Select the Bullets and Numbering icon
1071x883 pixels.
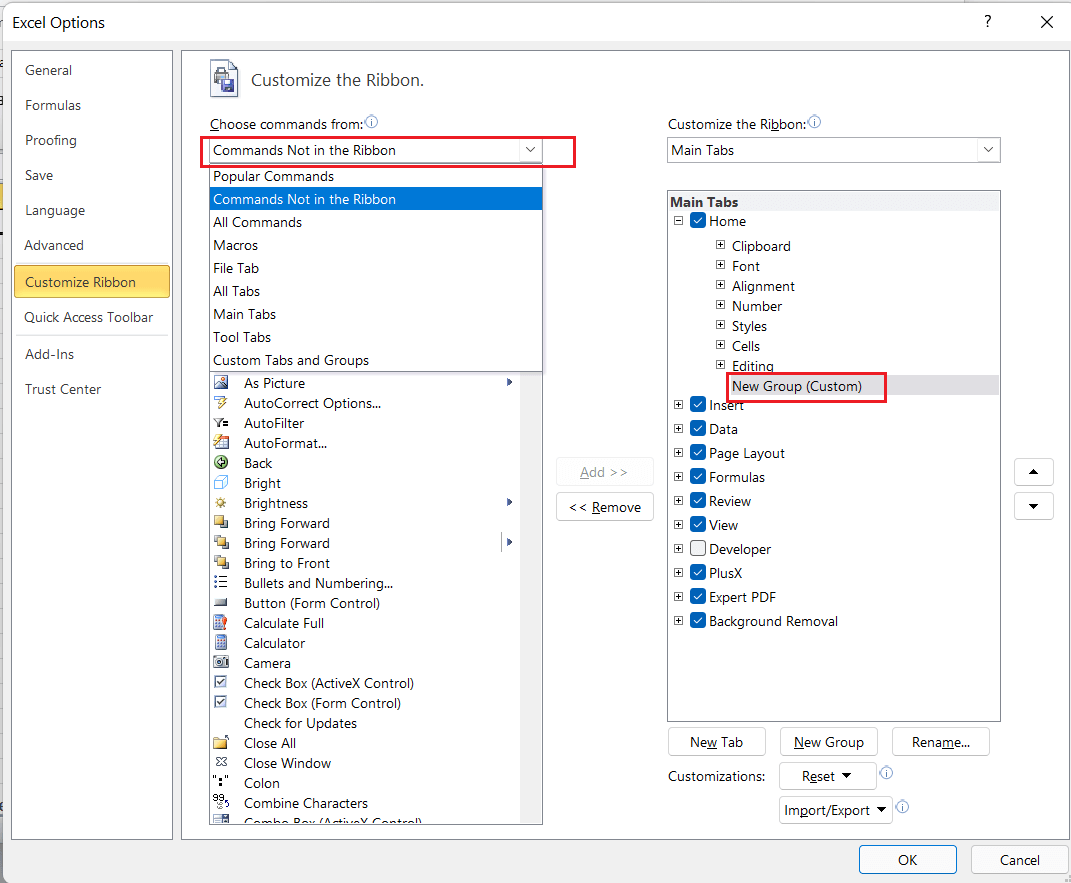click(221, 583)
